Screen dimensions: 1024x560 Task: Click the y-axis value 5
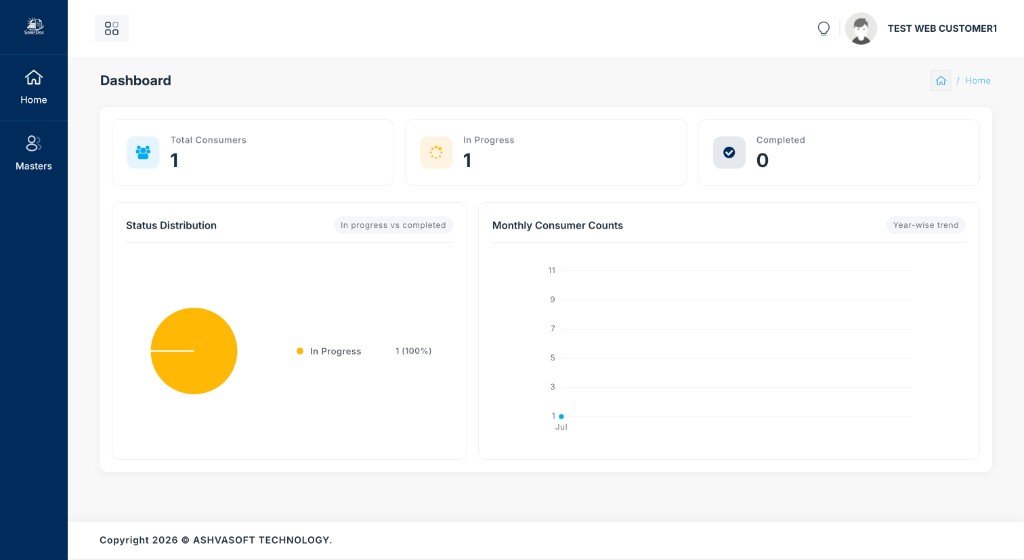pyautogui.click(x=552, y=358)
